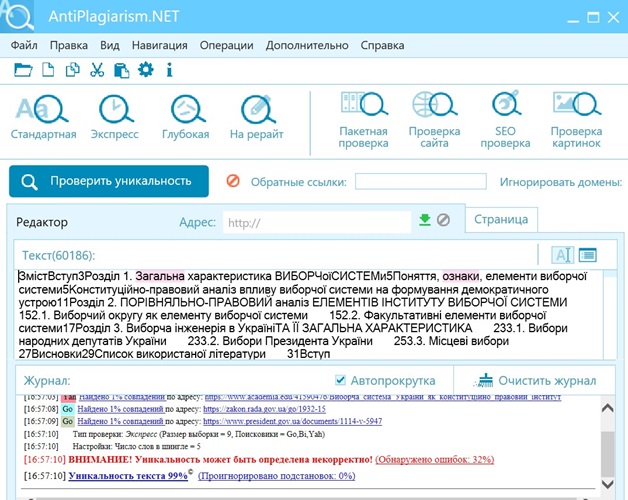Select Глубокая check mode
This screenshot has height=500, width=628.
pos(185,117)
